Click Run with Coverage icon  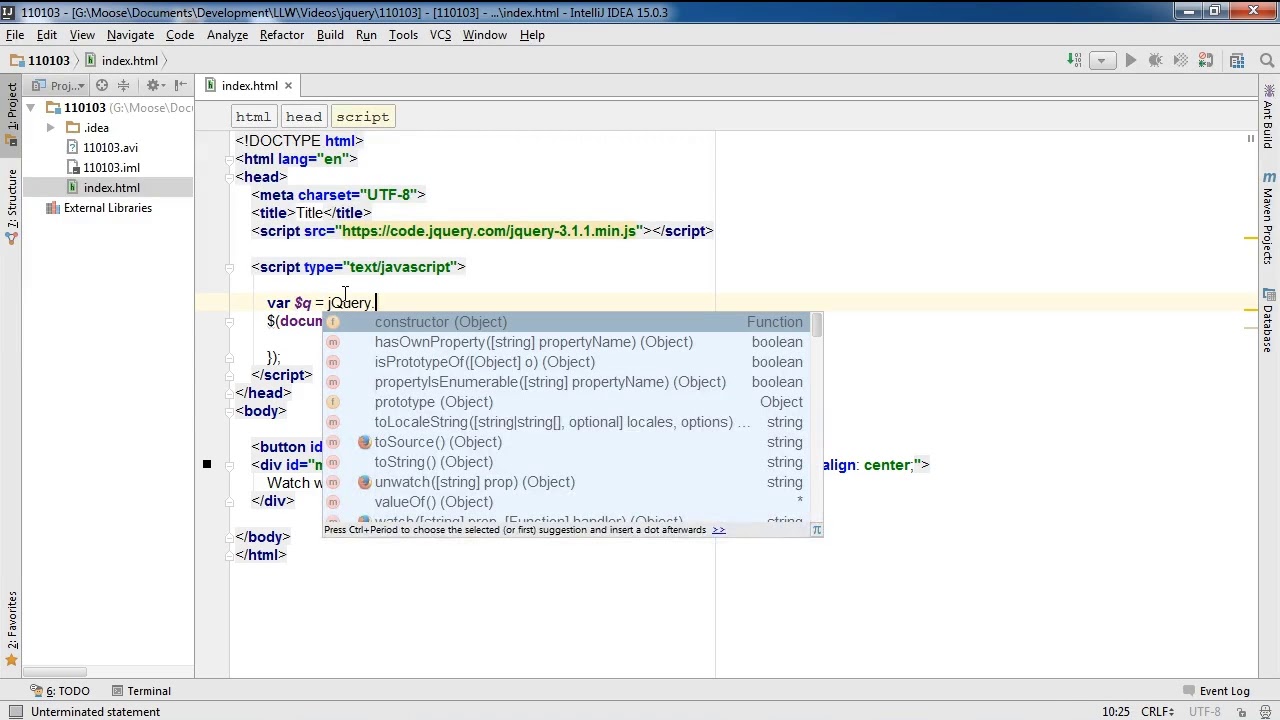pos(1183,60)
